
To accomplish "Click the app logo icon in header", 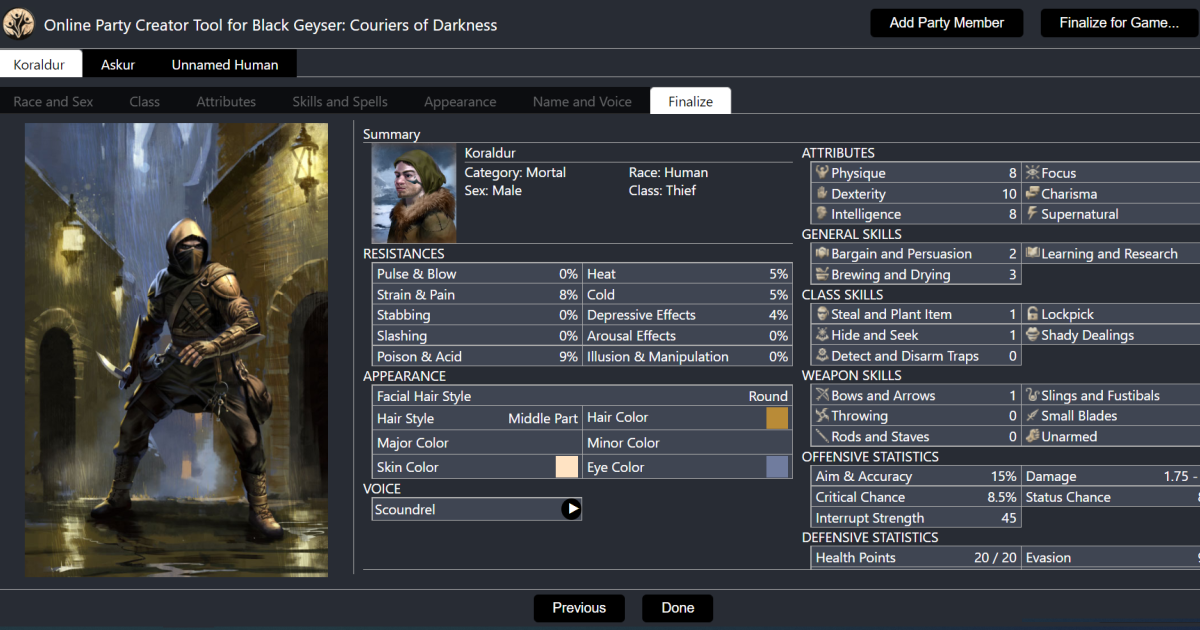I will 19,24.
